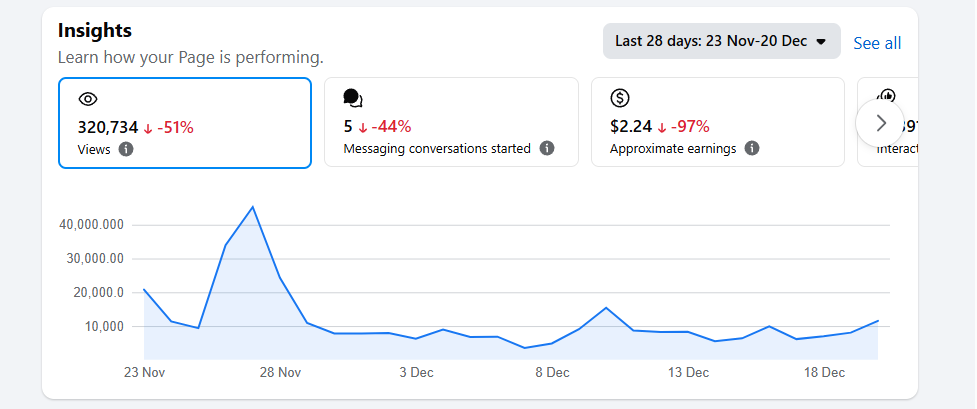The height and width of the screenshot is (409, 977).
Task: Select the Views metric card
Action: pyautogui.click(x=185, y=123)
